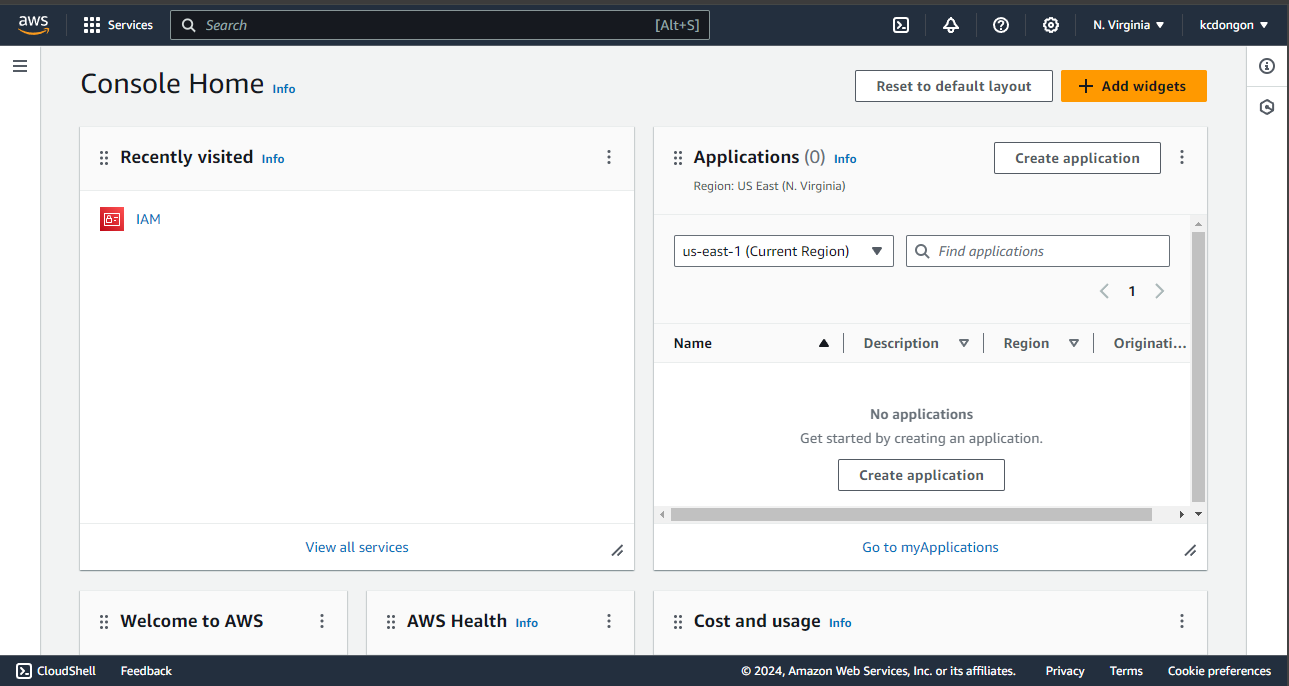Open the settings gear in header
1289x686 pixels.
1051,25
